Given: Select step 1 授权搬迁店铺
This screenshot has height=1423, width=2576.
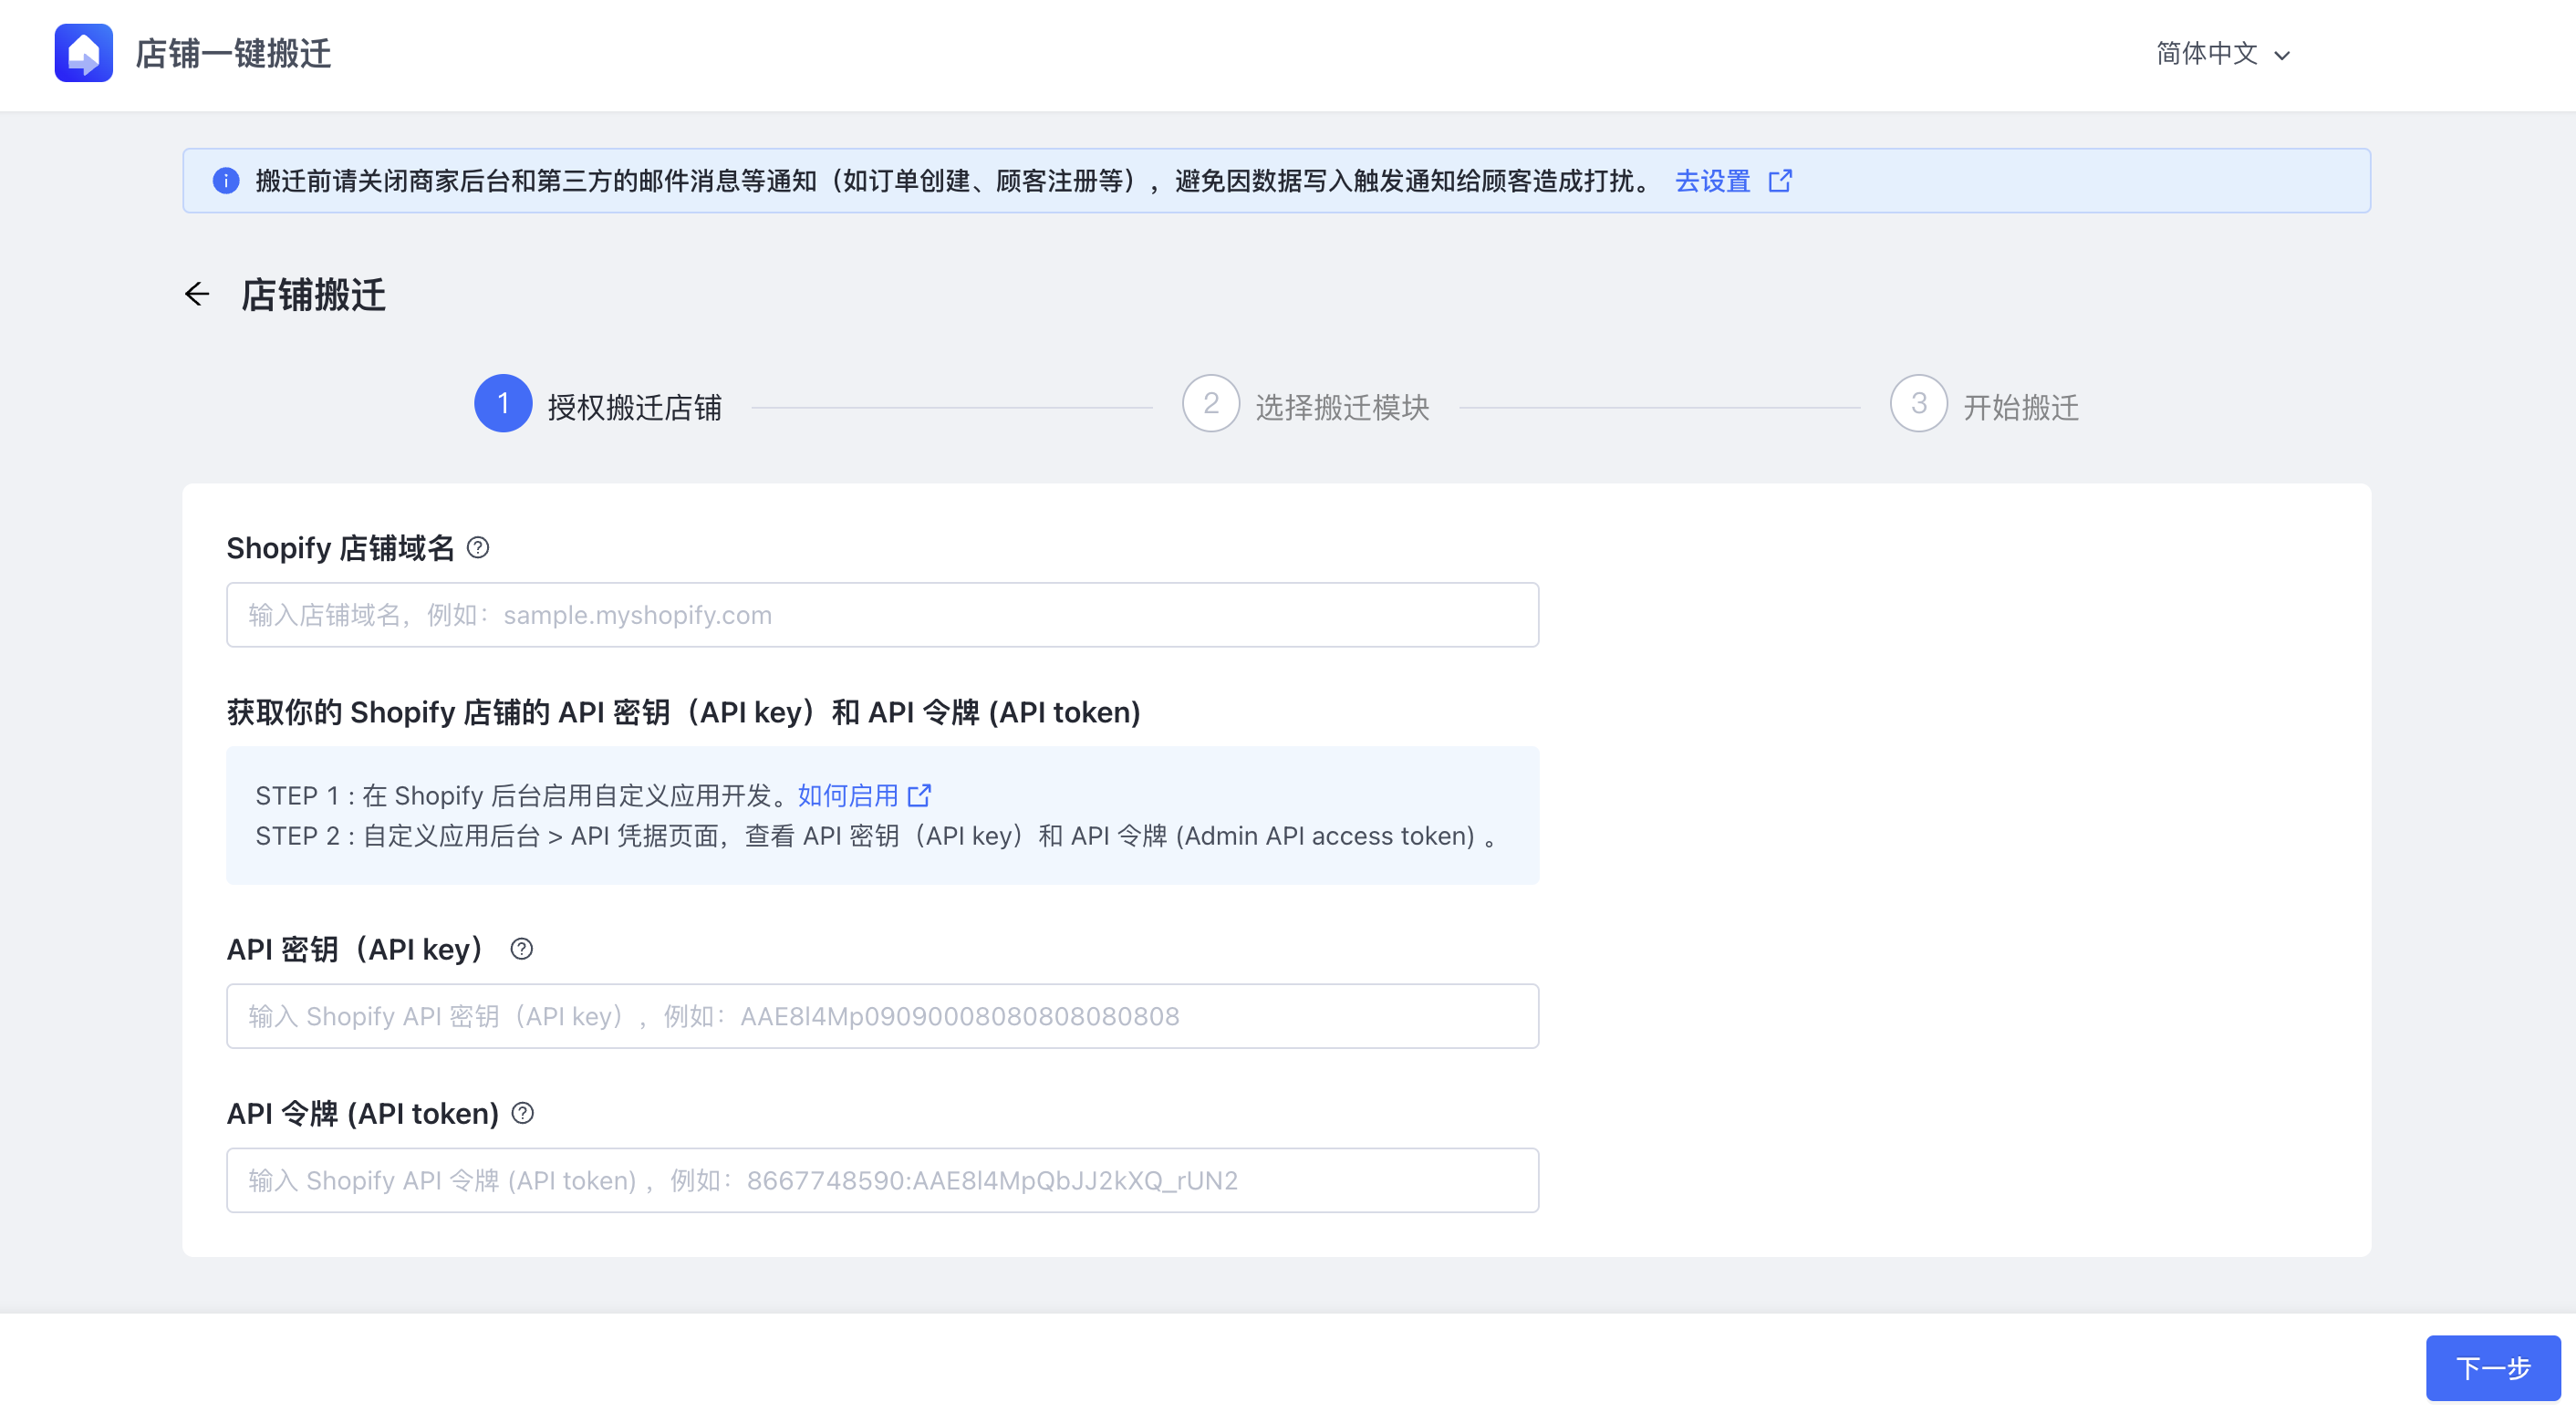Looking at the screenshot, I should point(598,404).
